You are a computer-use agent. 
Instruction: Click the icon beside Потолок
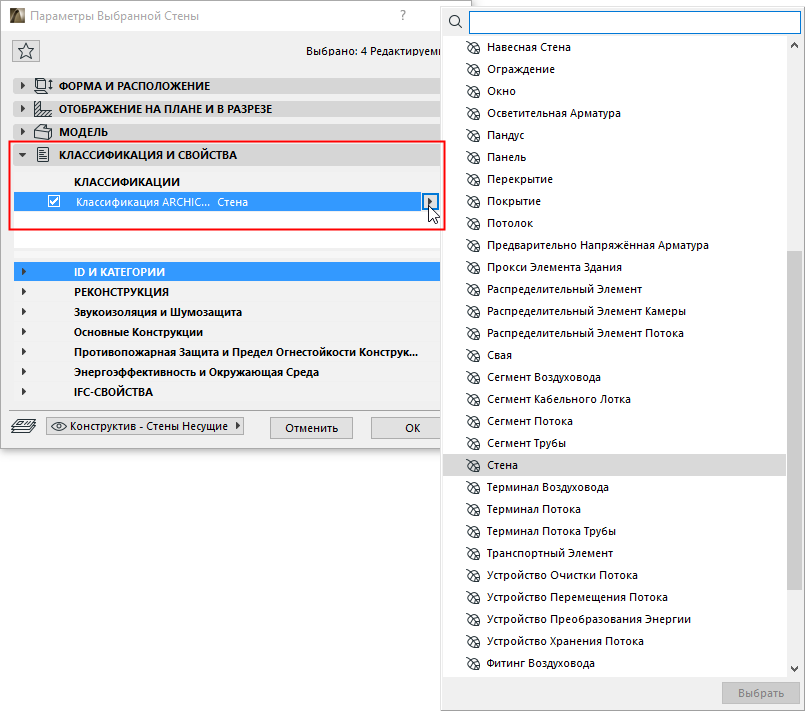473,223
